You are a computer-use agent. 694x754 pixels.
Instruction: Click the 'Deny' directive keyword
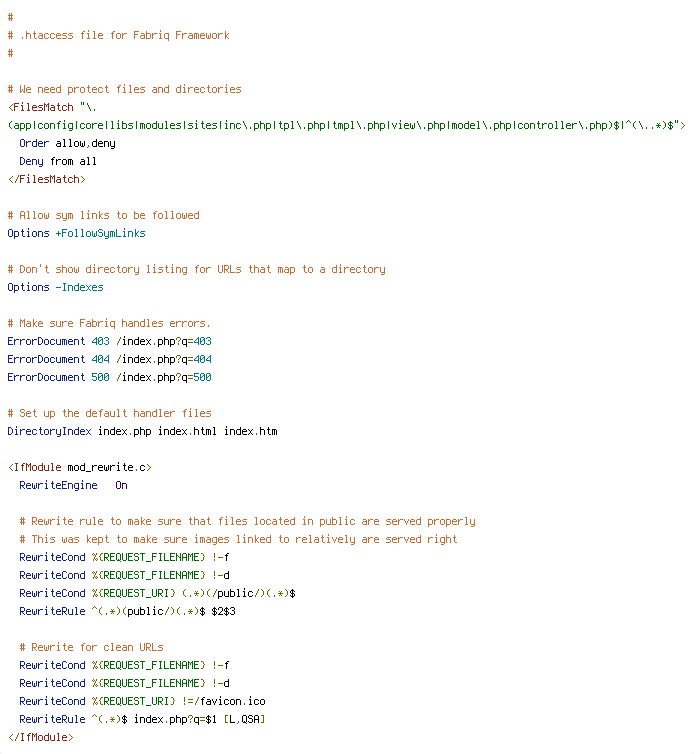pos(31,161)
